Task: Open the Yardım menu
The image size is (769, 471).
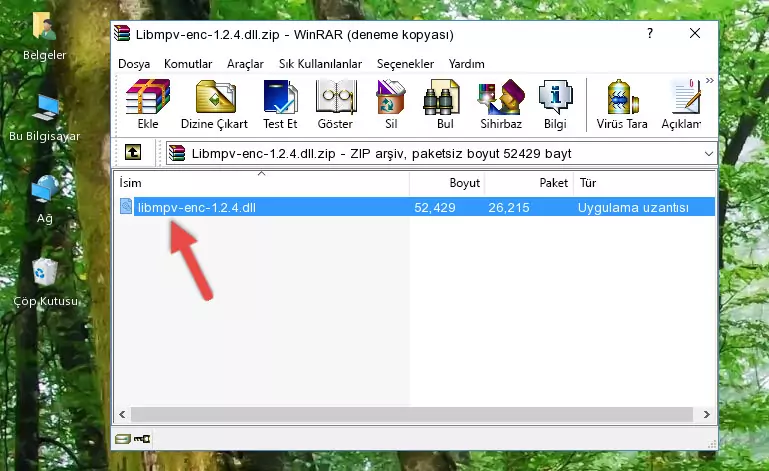Action: coord(466,64)
